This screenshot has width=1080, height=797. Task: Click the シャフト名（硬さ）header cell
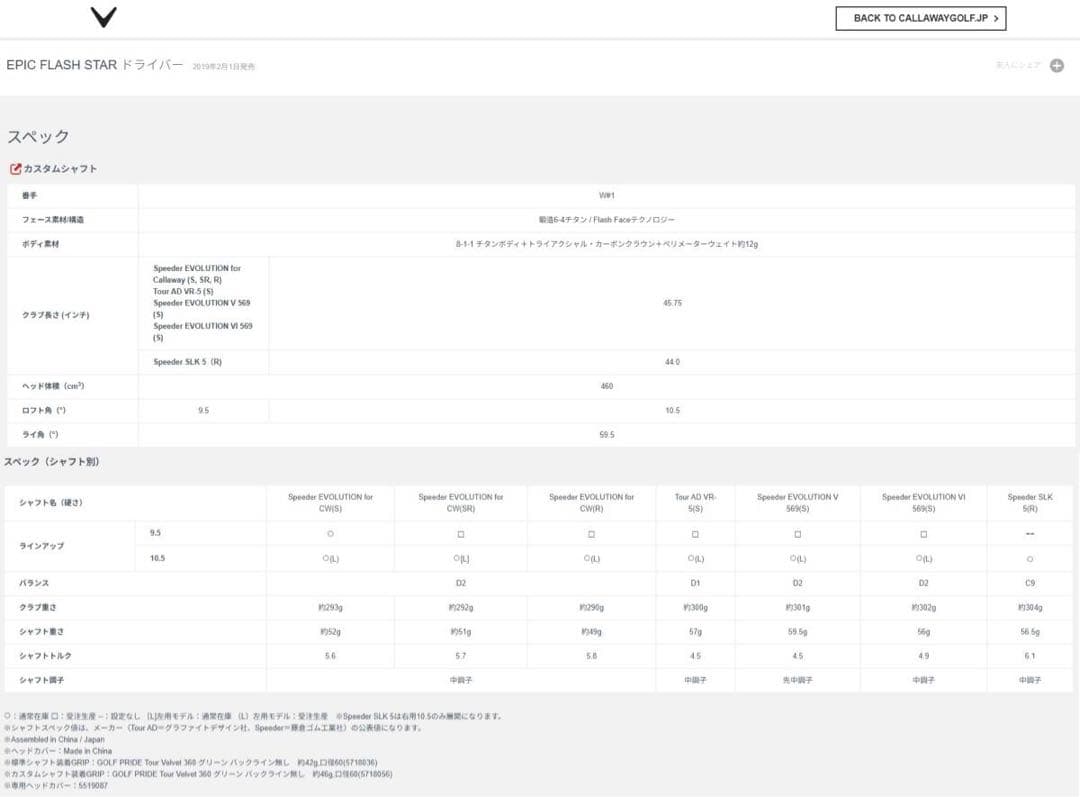pyautogui.click(x=51, y=503)
